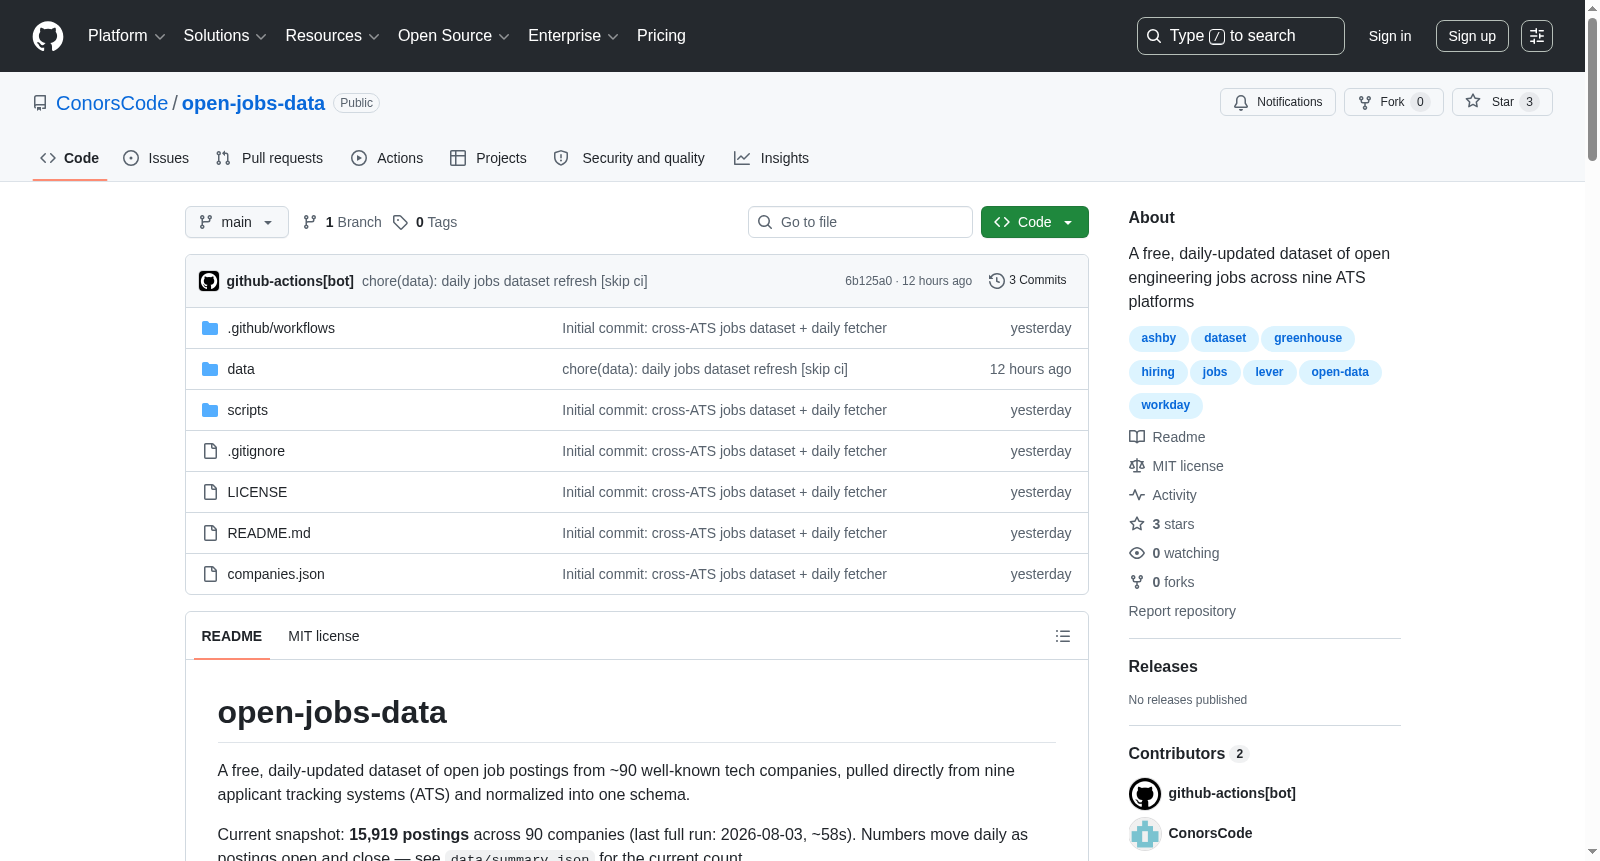Open the scripts folder icon

pyautogui.click(x=210, y=410)
